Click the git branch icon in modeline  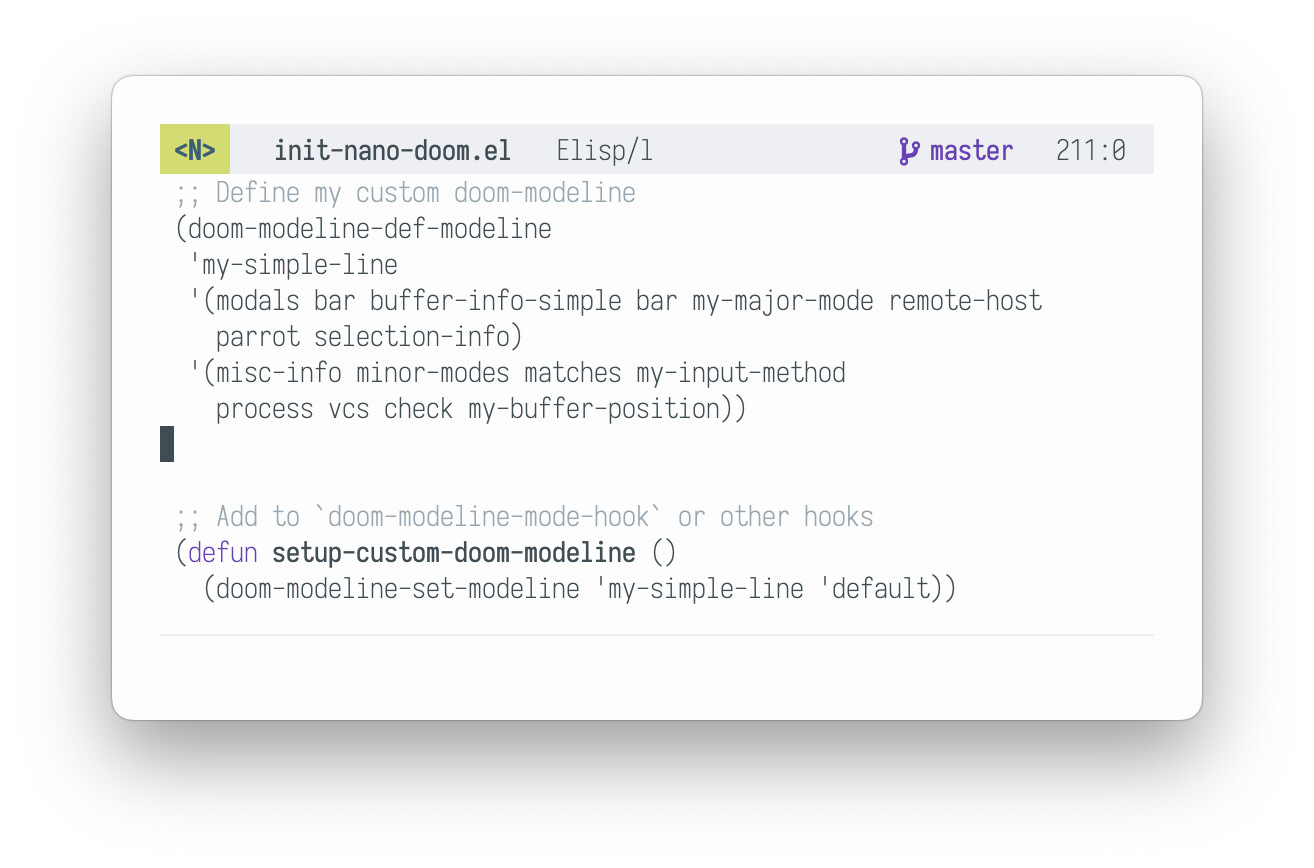(909, 151)
